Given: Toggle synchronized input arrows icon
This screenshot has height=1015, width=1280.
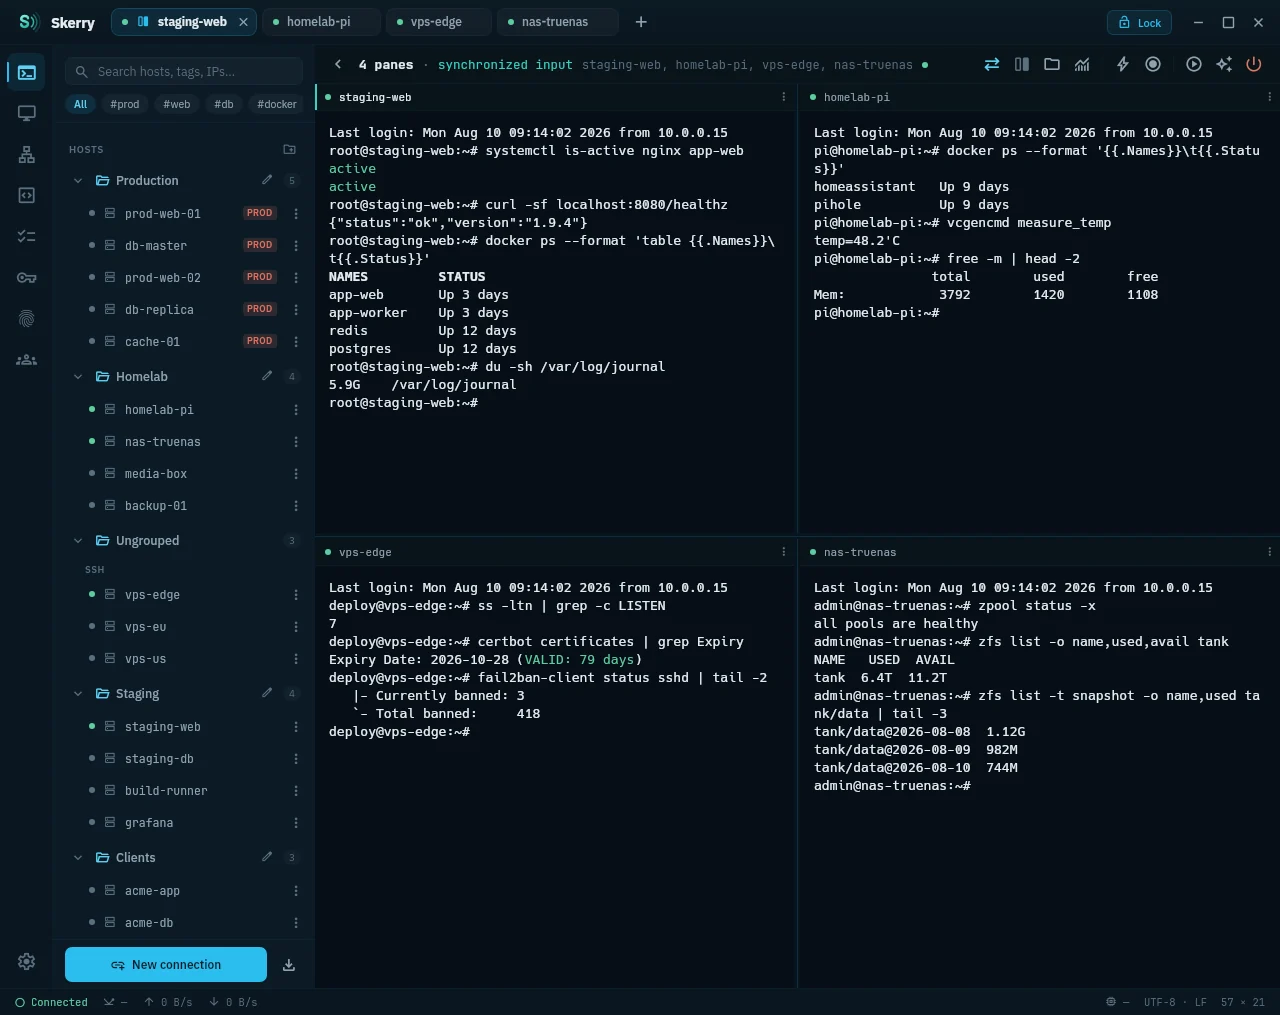Looking at the screenshot, I should (991, 64).
